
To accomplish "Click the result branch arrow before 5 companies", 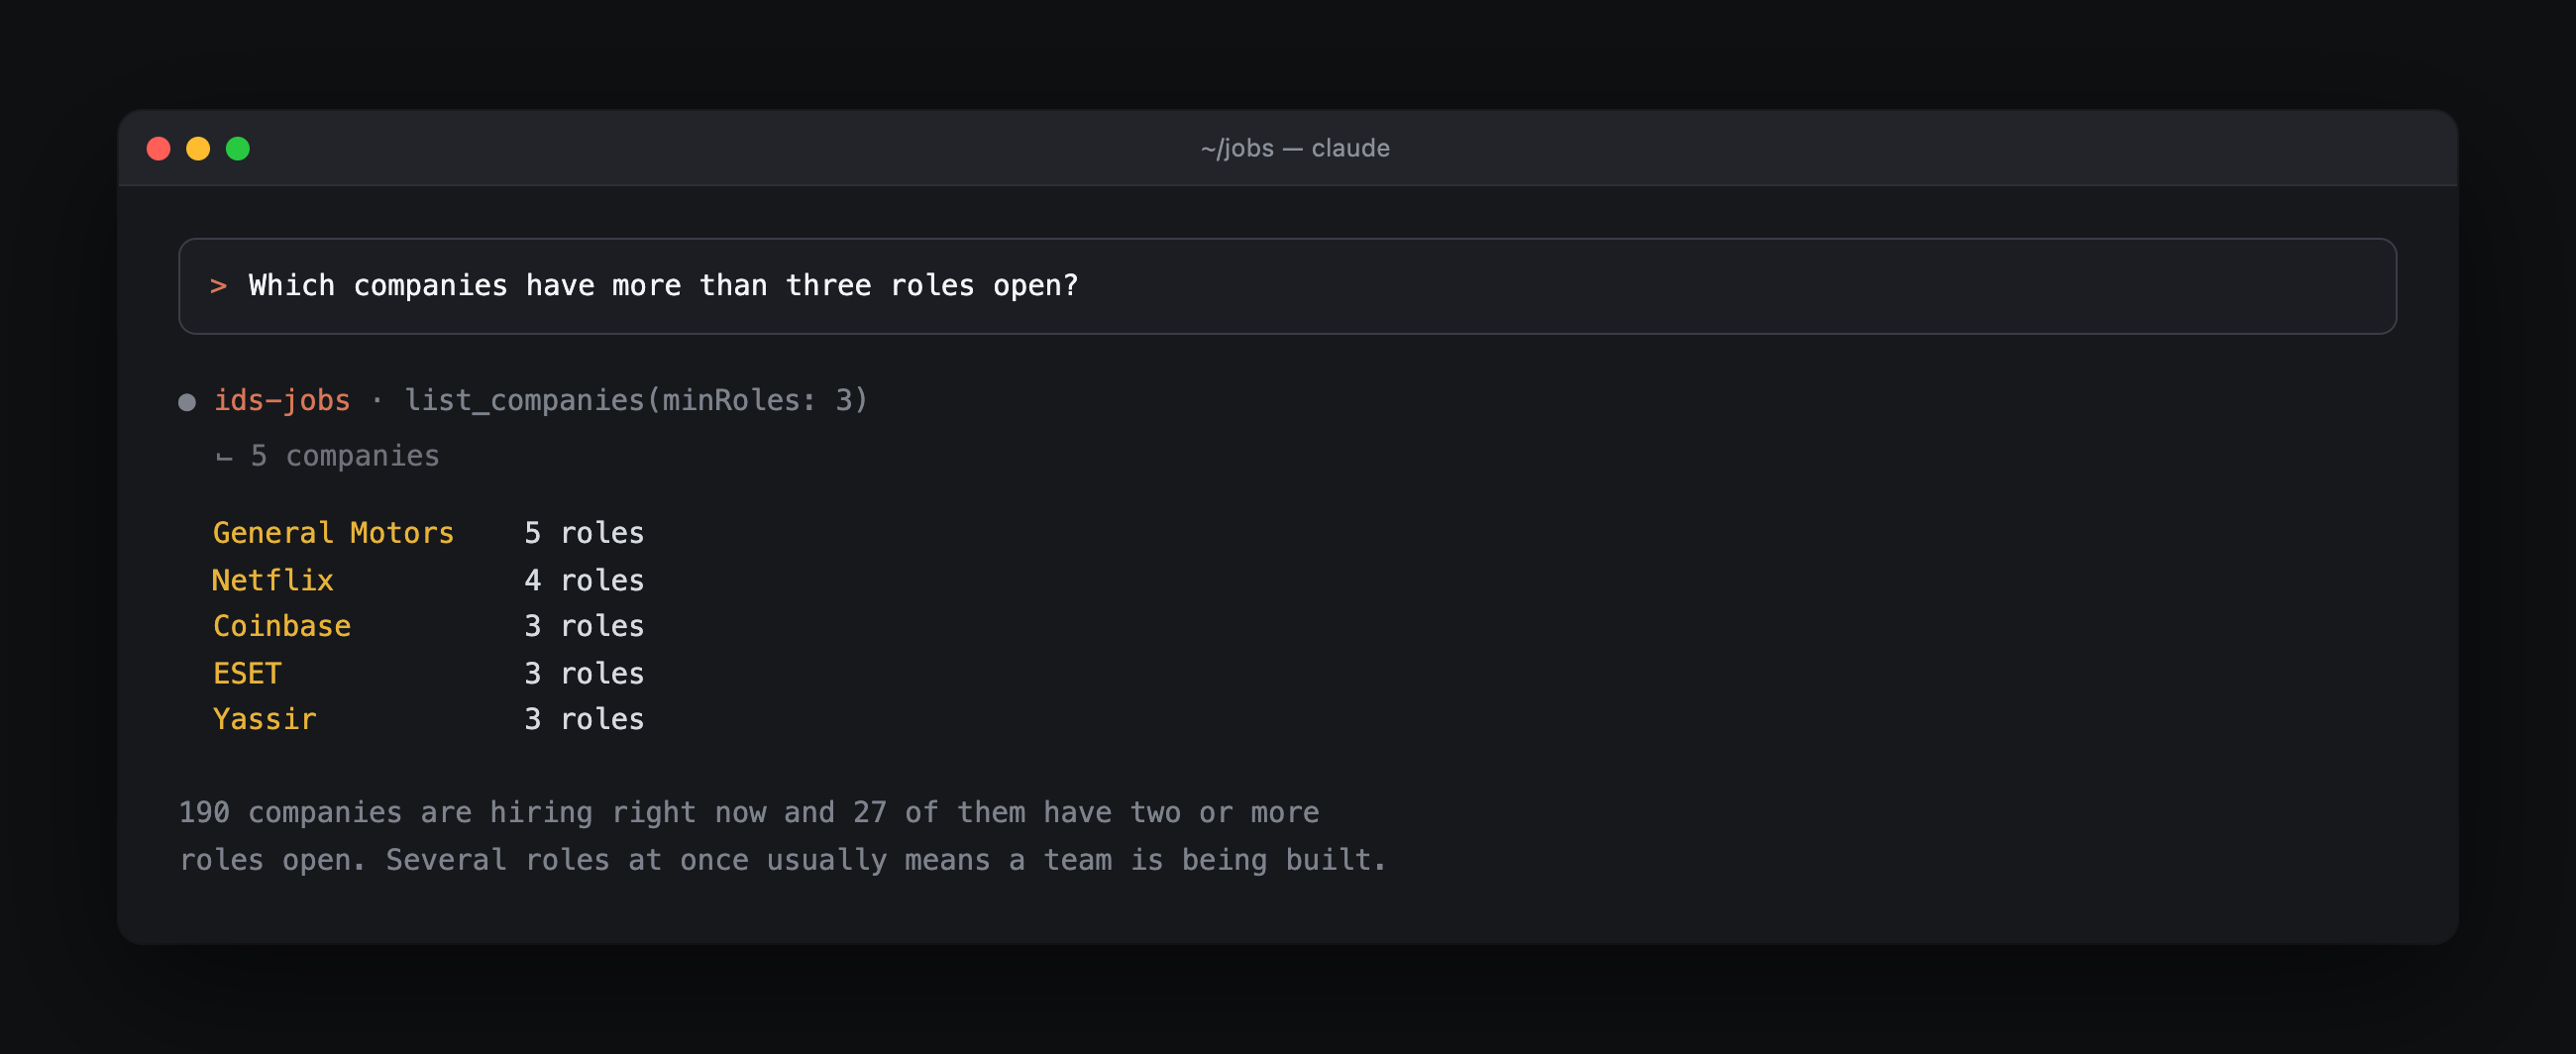I will coord(225,458).
